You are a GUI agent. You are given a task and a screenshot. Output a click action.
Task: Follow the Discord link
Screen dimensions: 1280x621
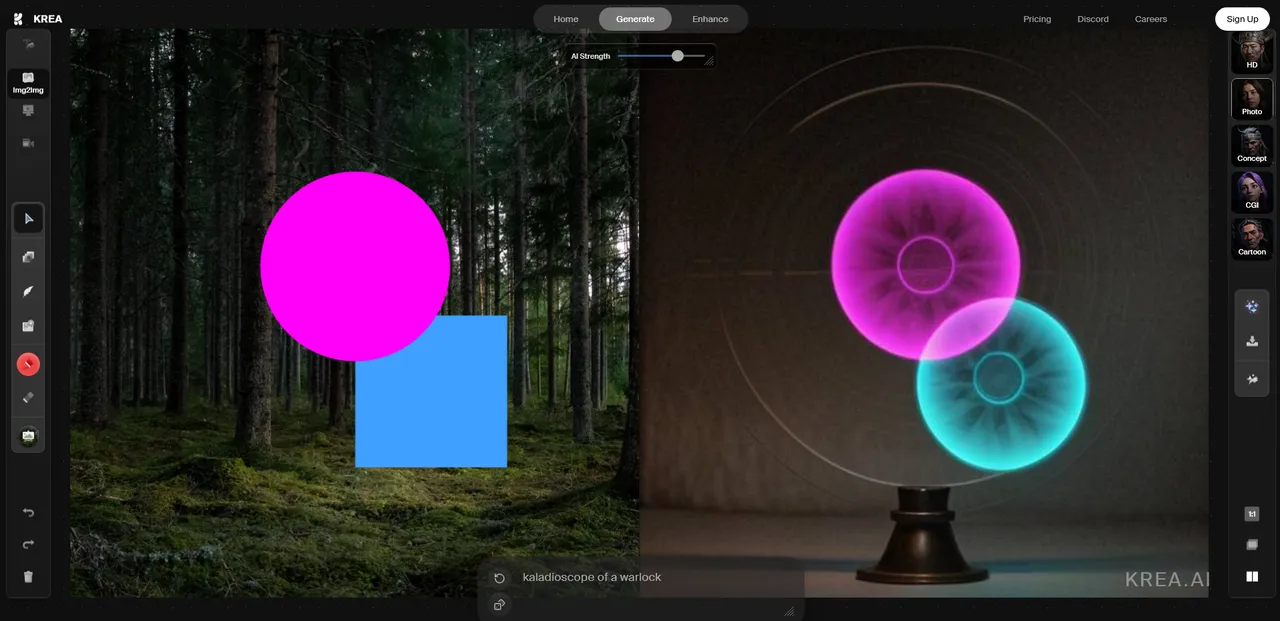point(1093,19)
